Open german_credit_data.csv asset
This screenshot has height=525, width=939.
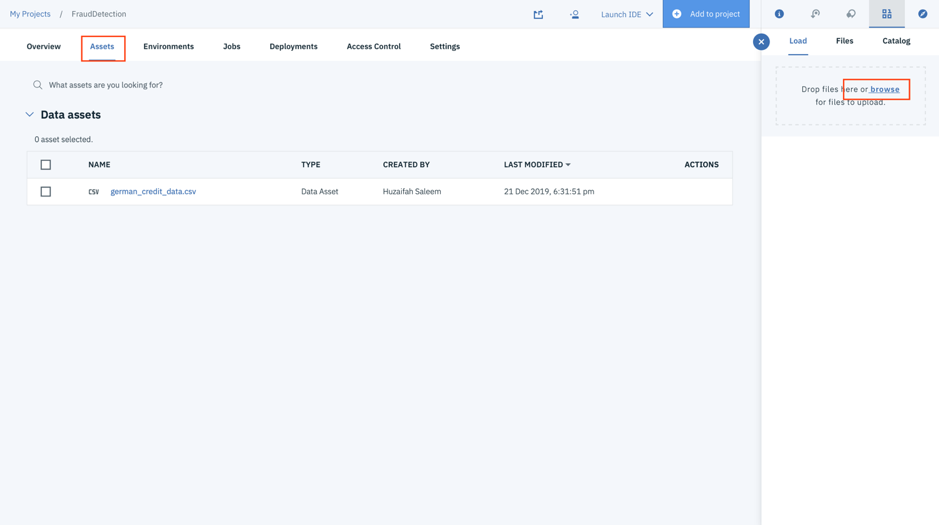click(153, 192)
